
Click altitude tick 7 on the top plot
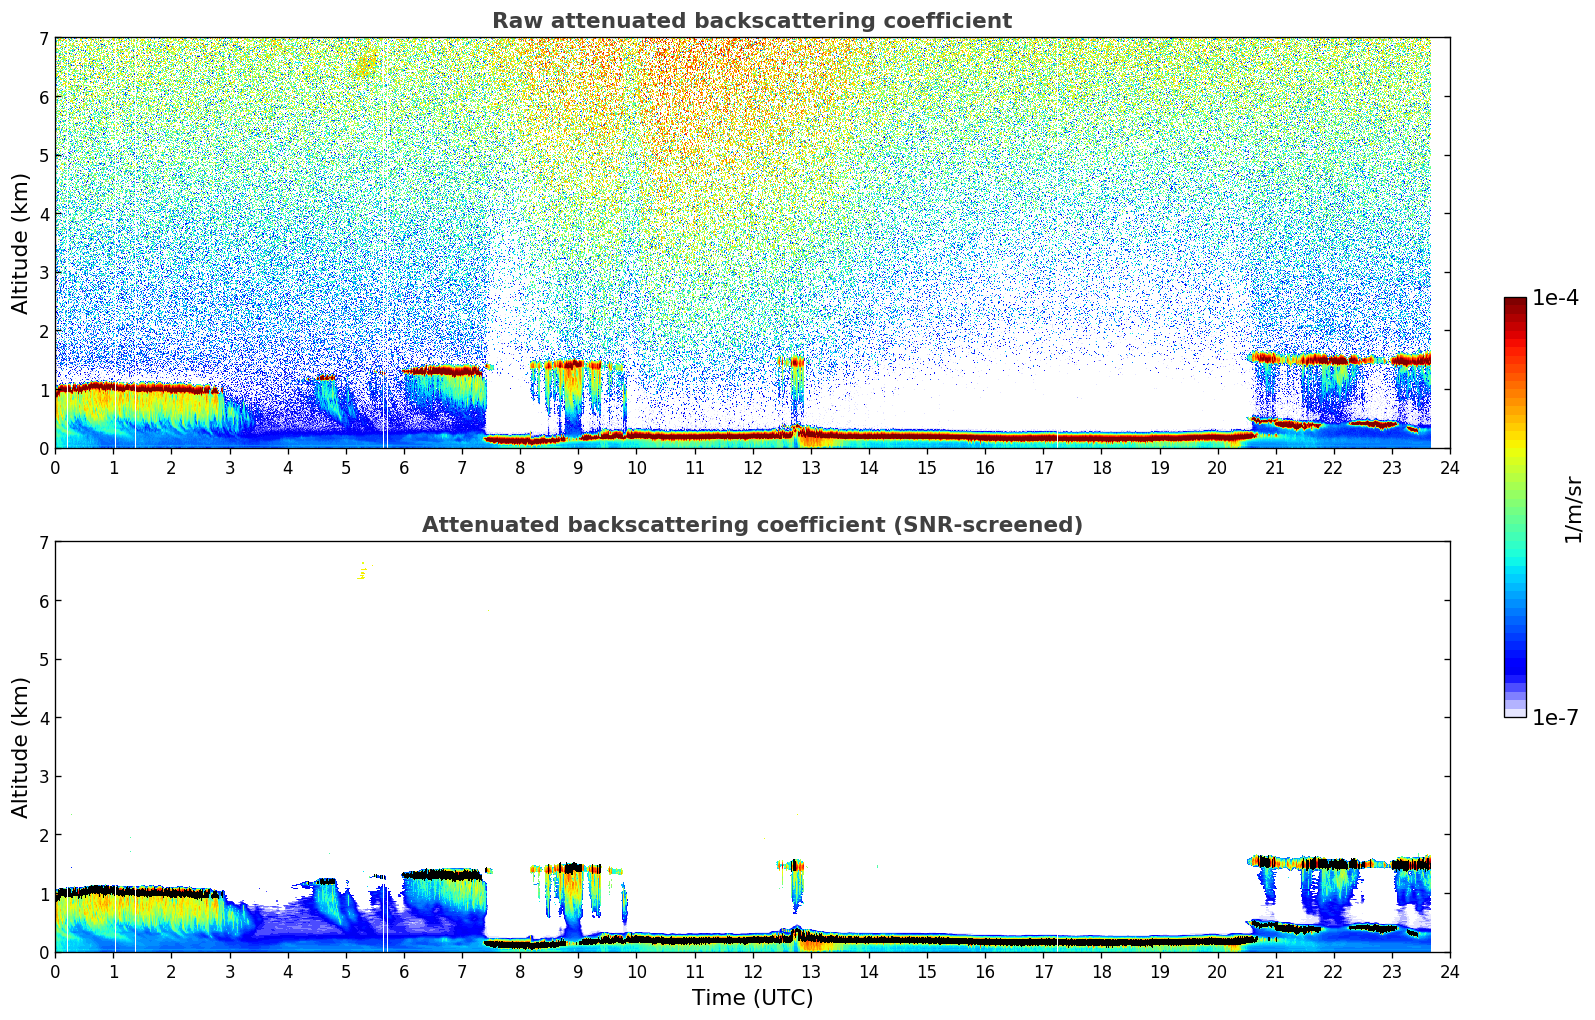pyautogui.click(x=43, y=39)
